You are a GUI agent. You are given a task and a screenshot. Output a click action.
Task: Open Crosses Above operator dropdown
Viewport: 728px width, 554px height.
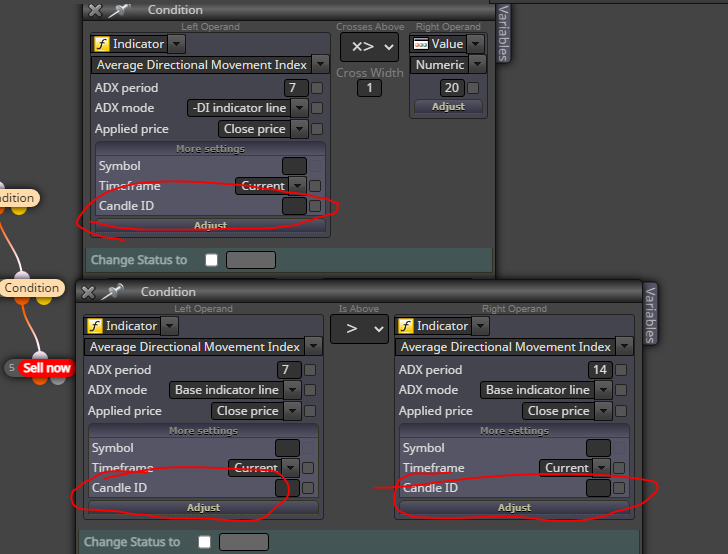click(x=369, y=47)
